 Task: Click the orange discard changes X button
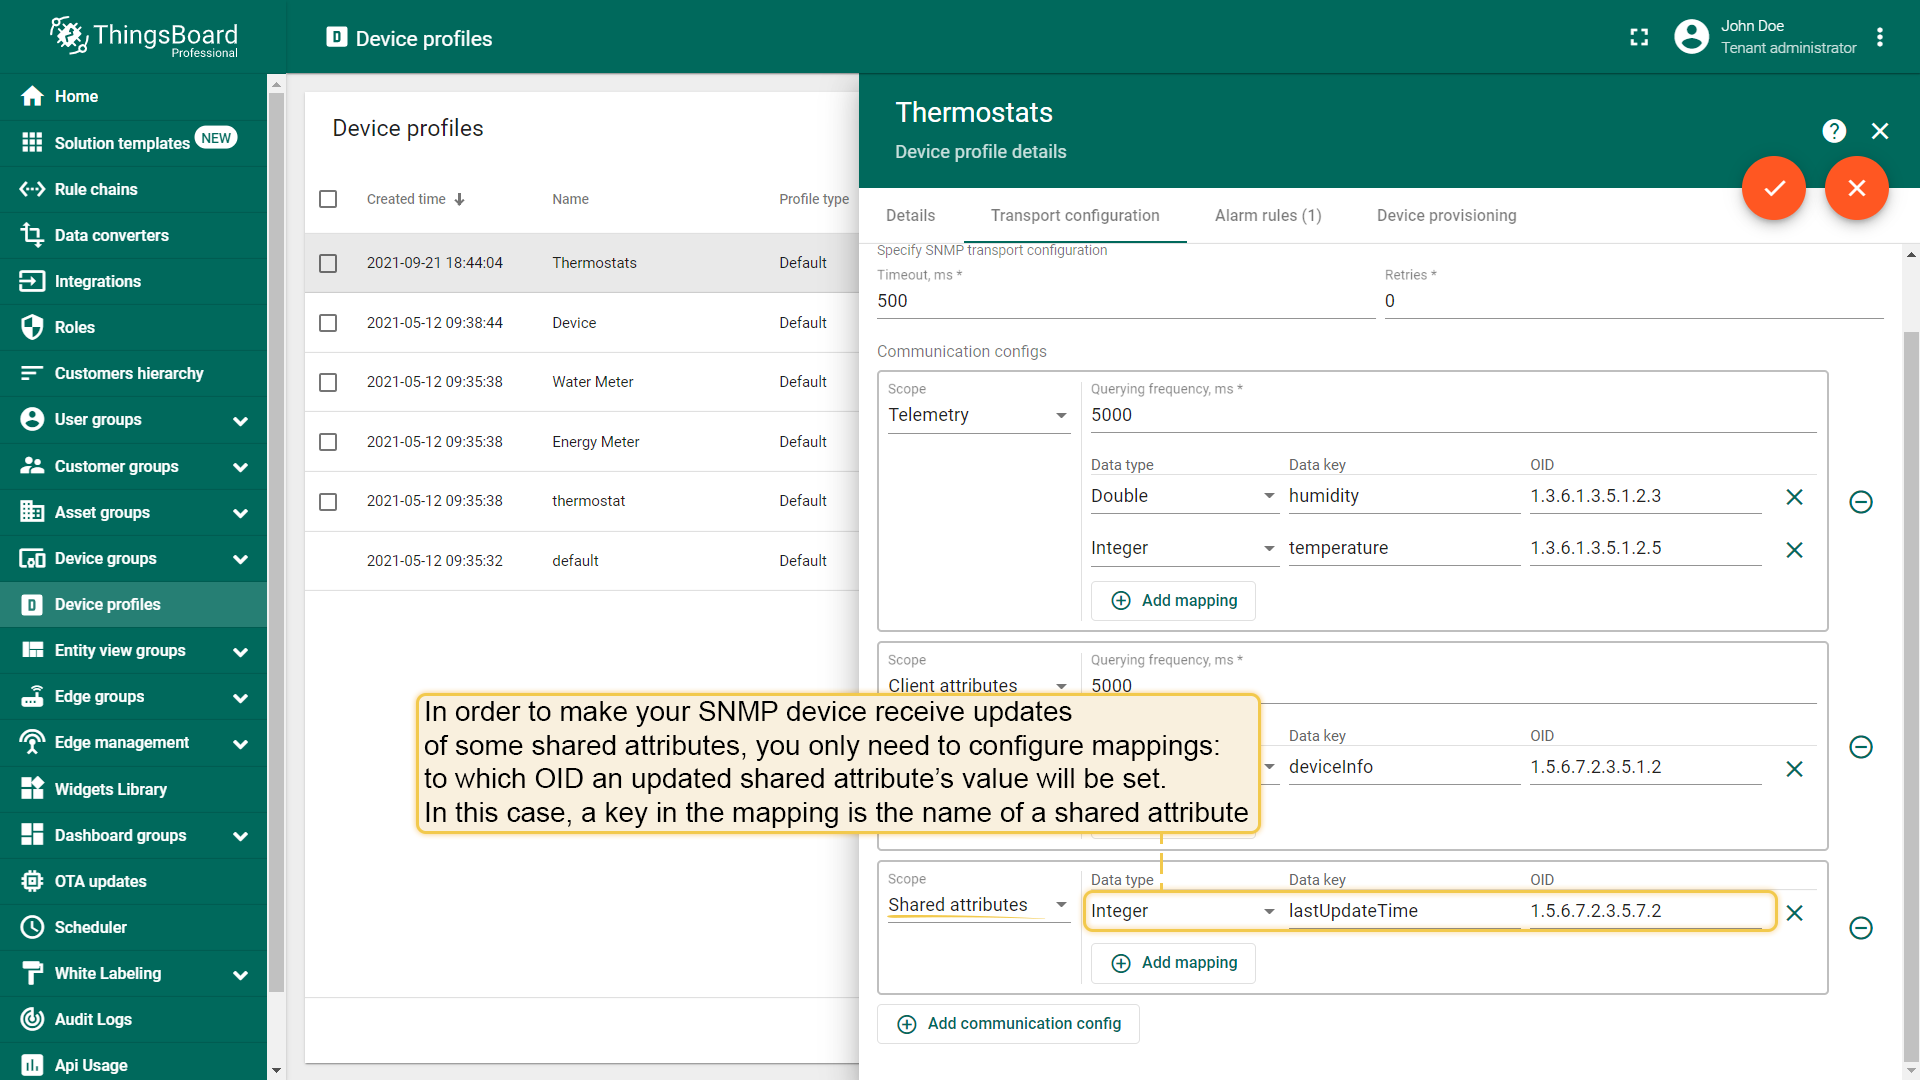[1856, 188]
